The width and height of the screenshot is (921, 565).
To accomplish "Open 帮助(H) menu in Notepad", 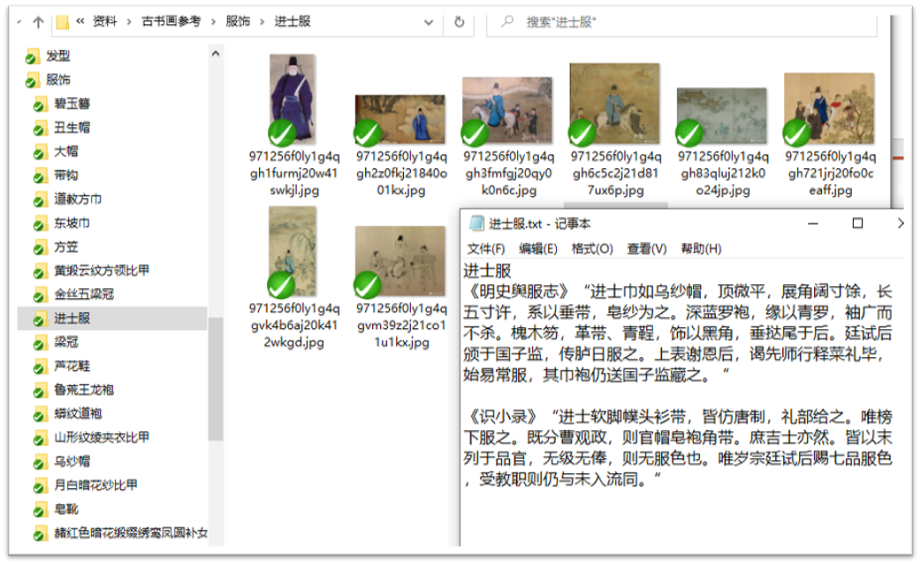I will (x=701, y=249).
